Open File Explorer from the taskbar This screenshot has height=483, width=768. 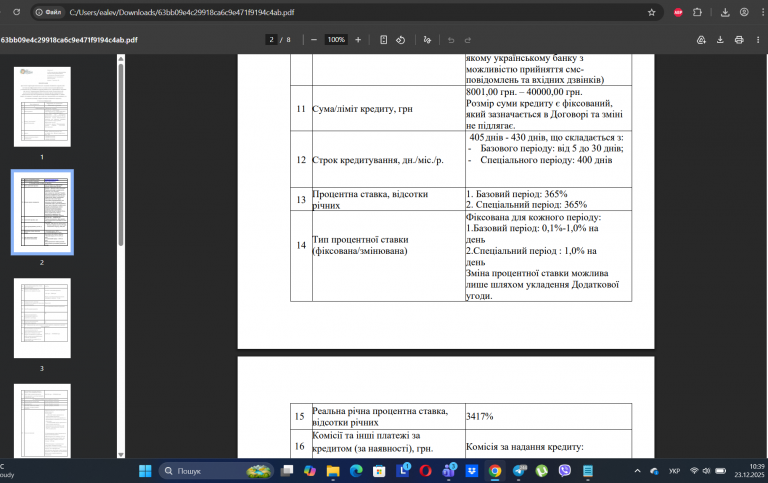[x=333, y=471]
